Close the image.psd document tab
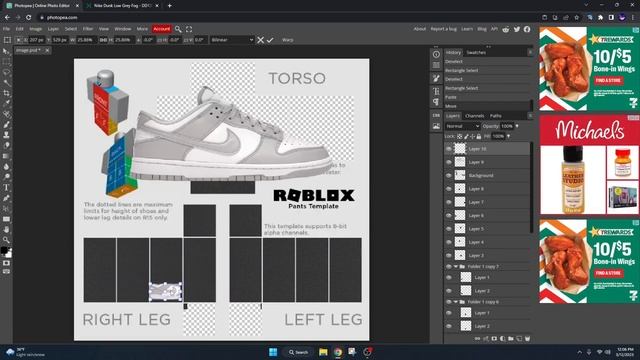Image resolution: width=640 pixels, height=360 pixels. [47, 51]
